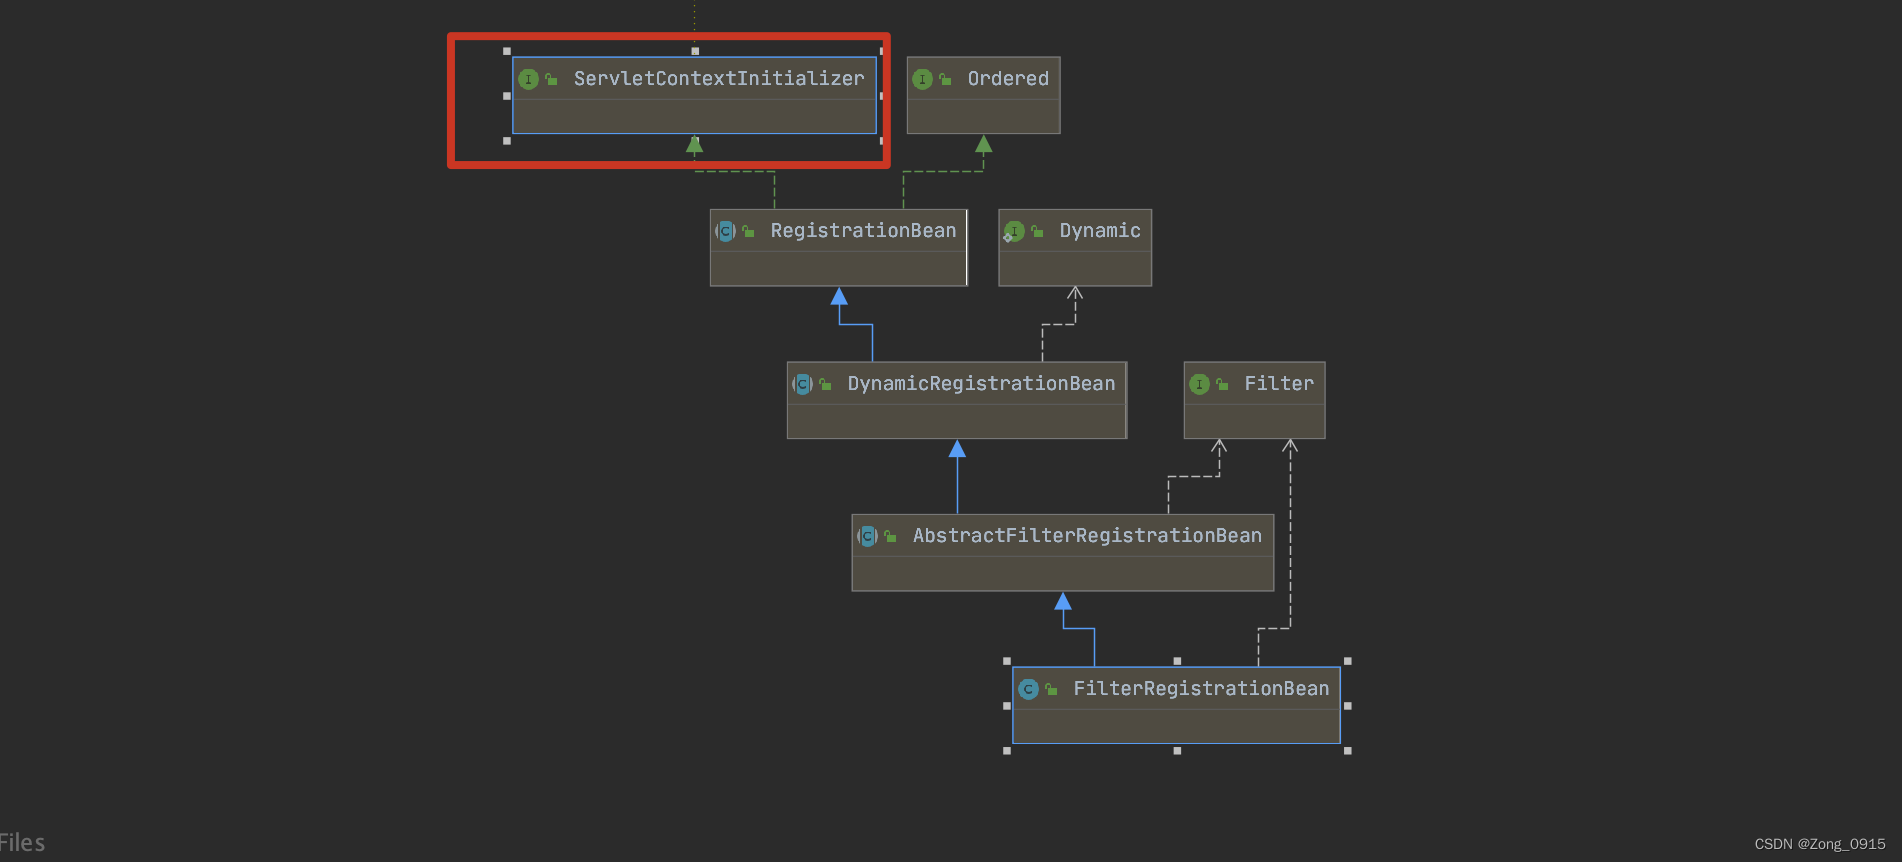Click the interface icon beside Dynamic
This screenshot has height=862, width=1902.
point(1014,231)
